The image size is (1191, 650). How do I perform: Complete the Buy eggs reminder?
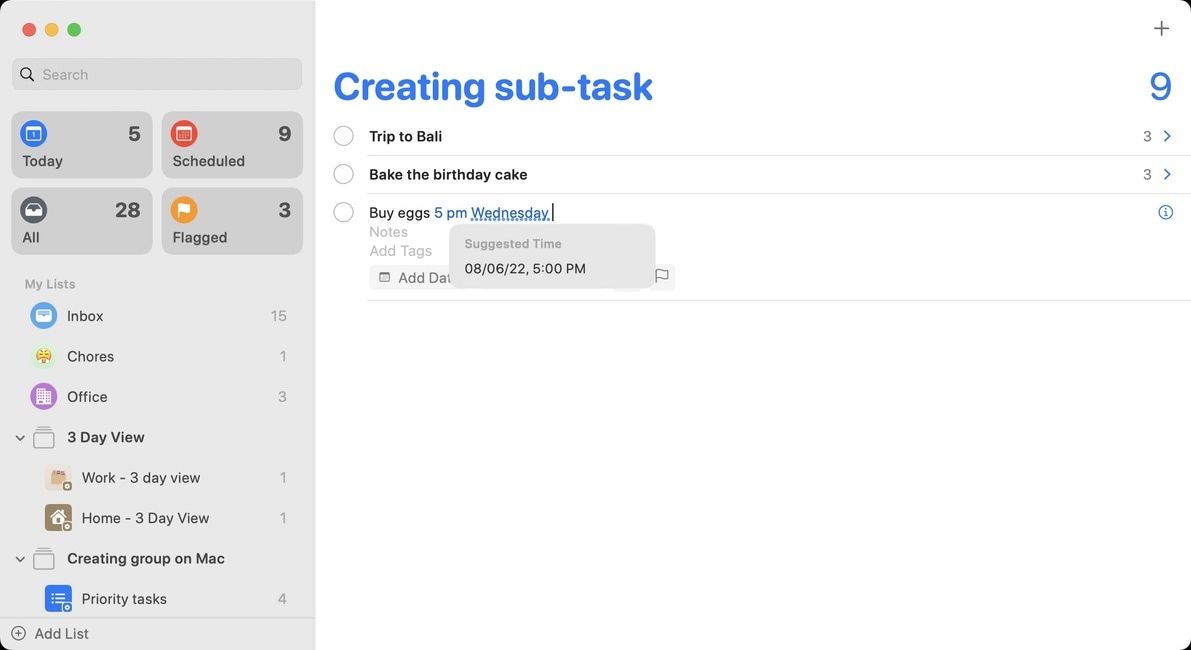(343, 211)
